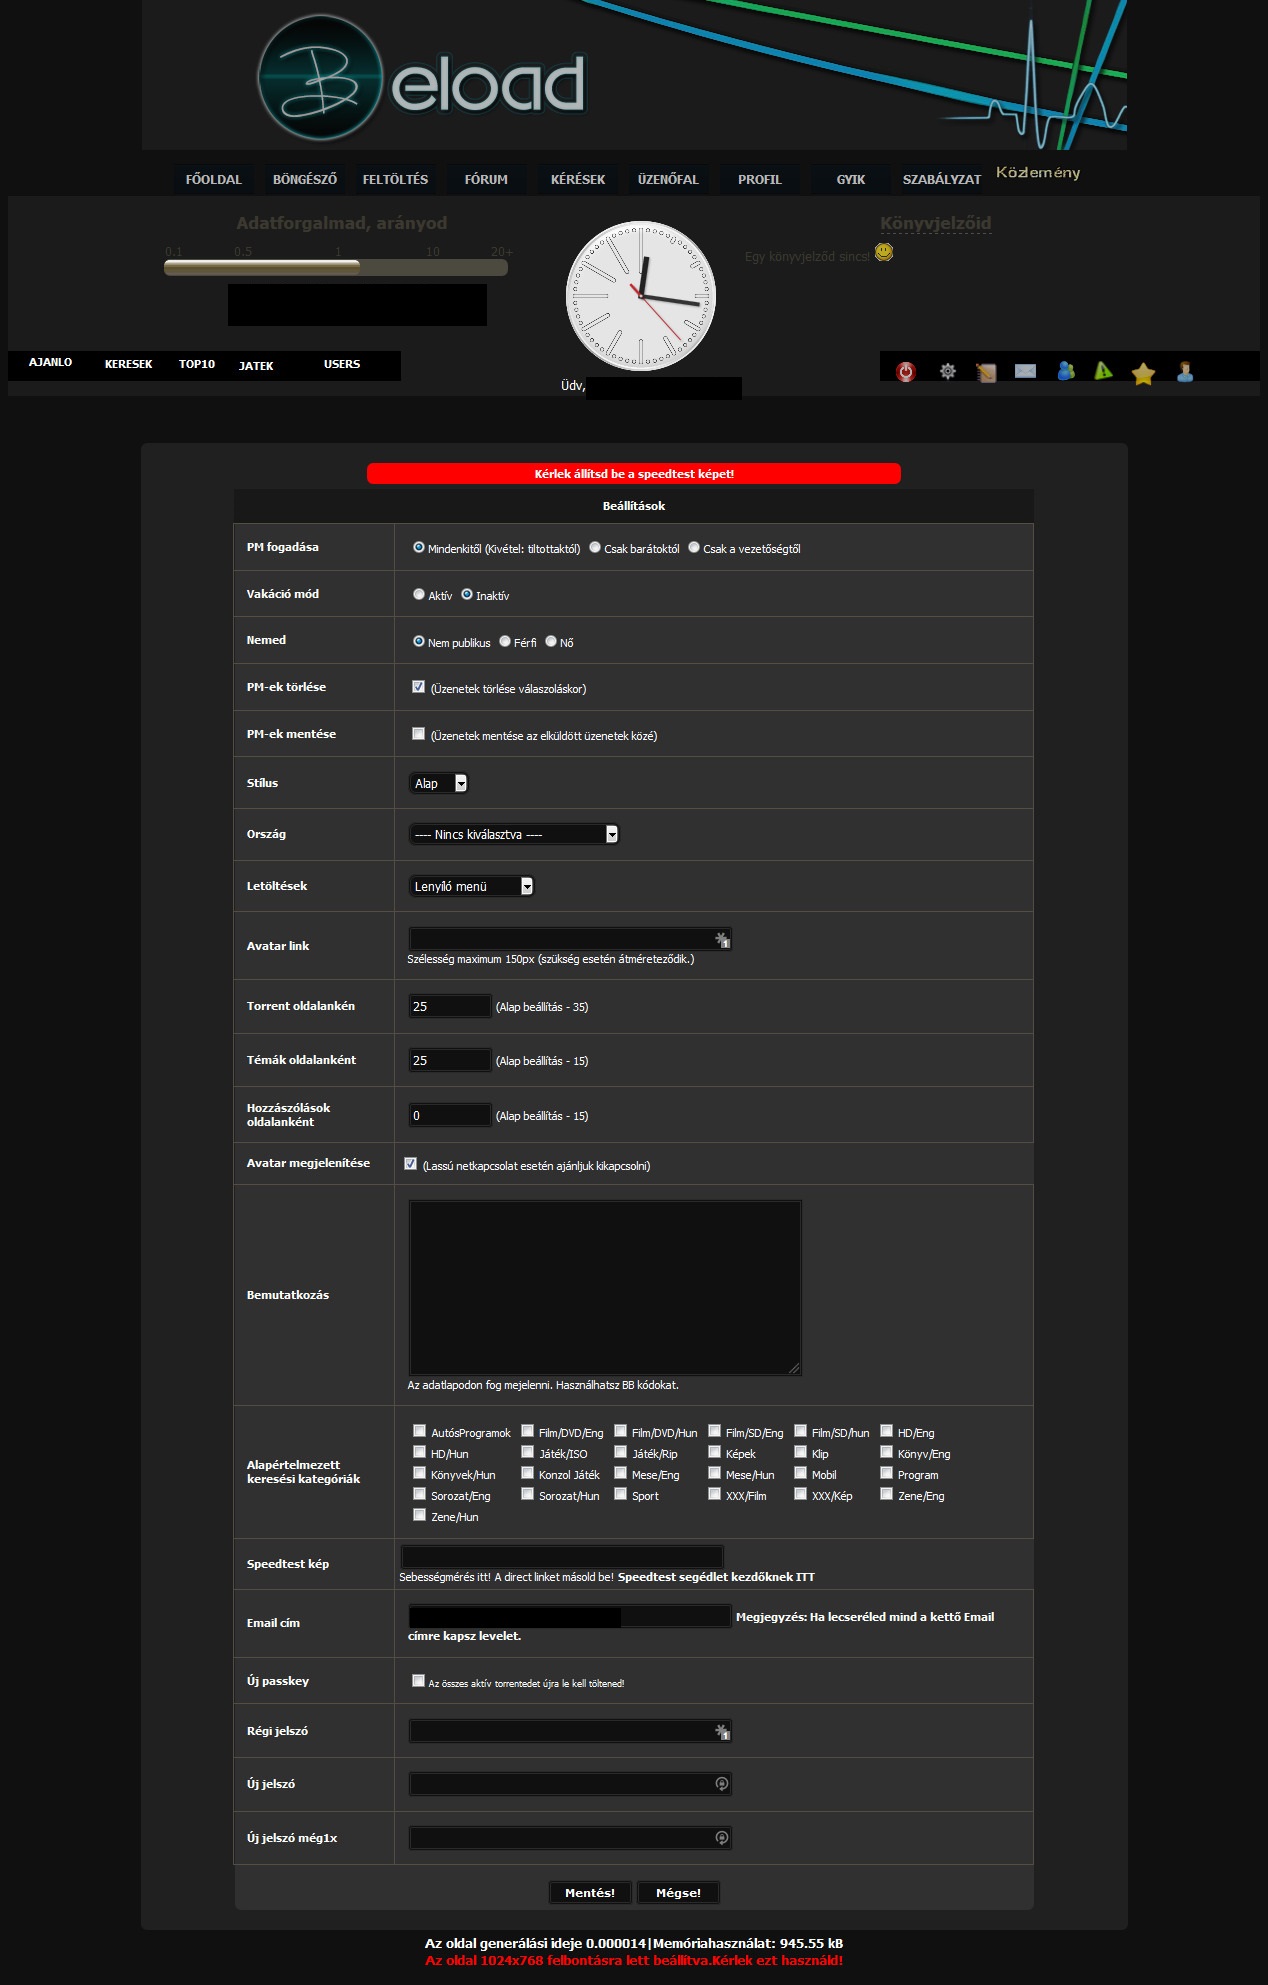Screen dimensions: 1268x1985
Task: Click into the Bemutatkozás text area
Action: tap(605, 1288)
